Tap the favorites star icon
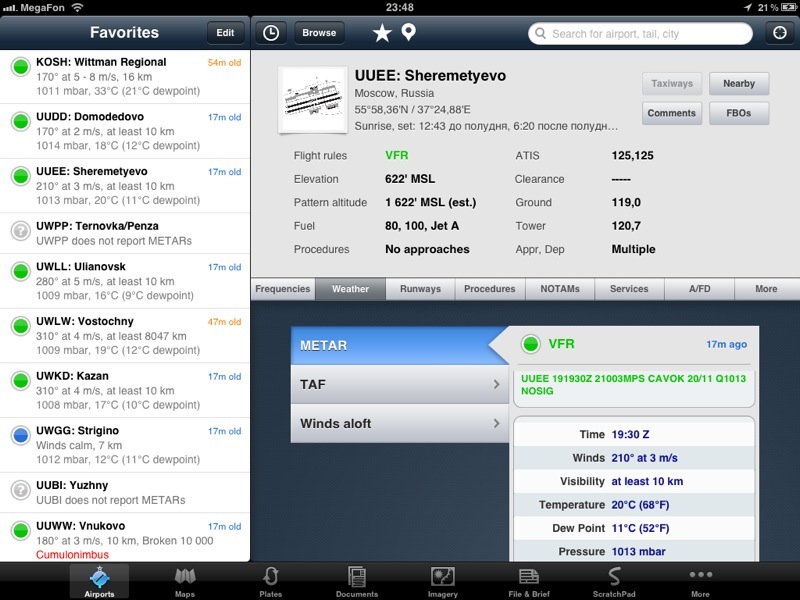Screen dimensions: 800x600 382,33
